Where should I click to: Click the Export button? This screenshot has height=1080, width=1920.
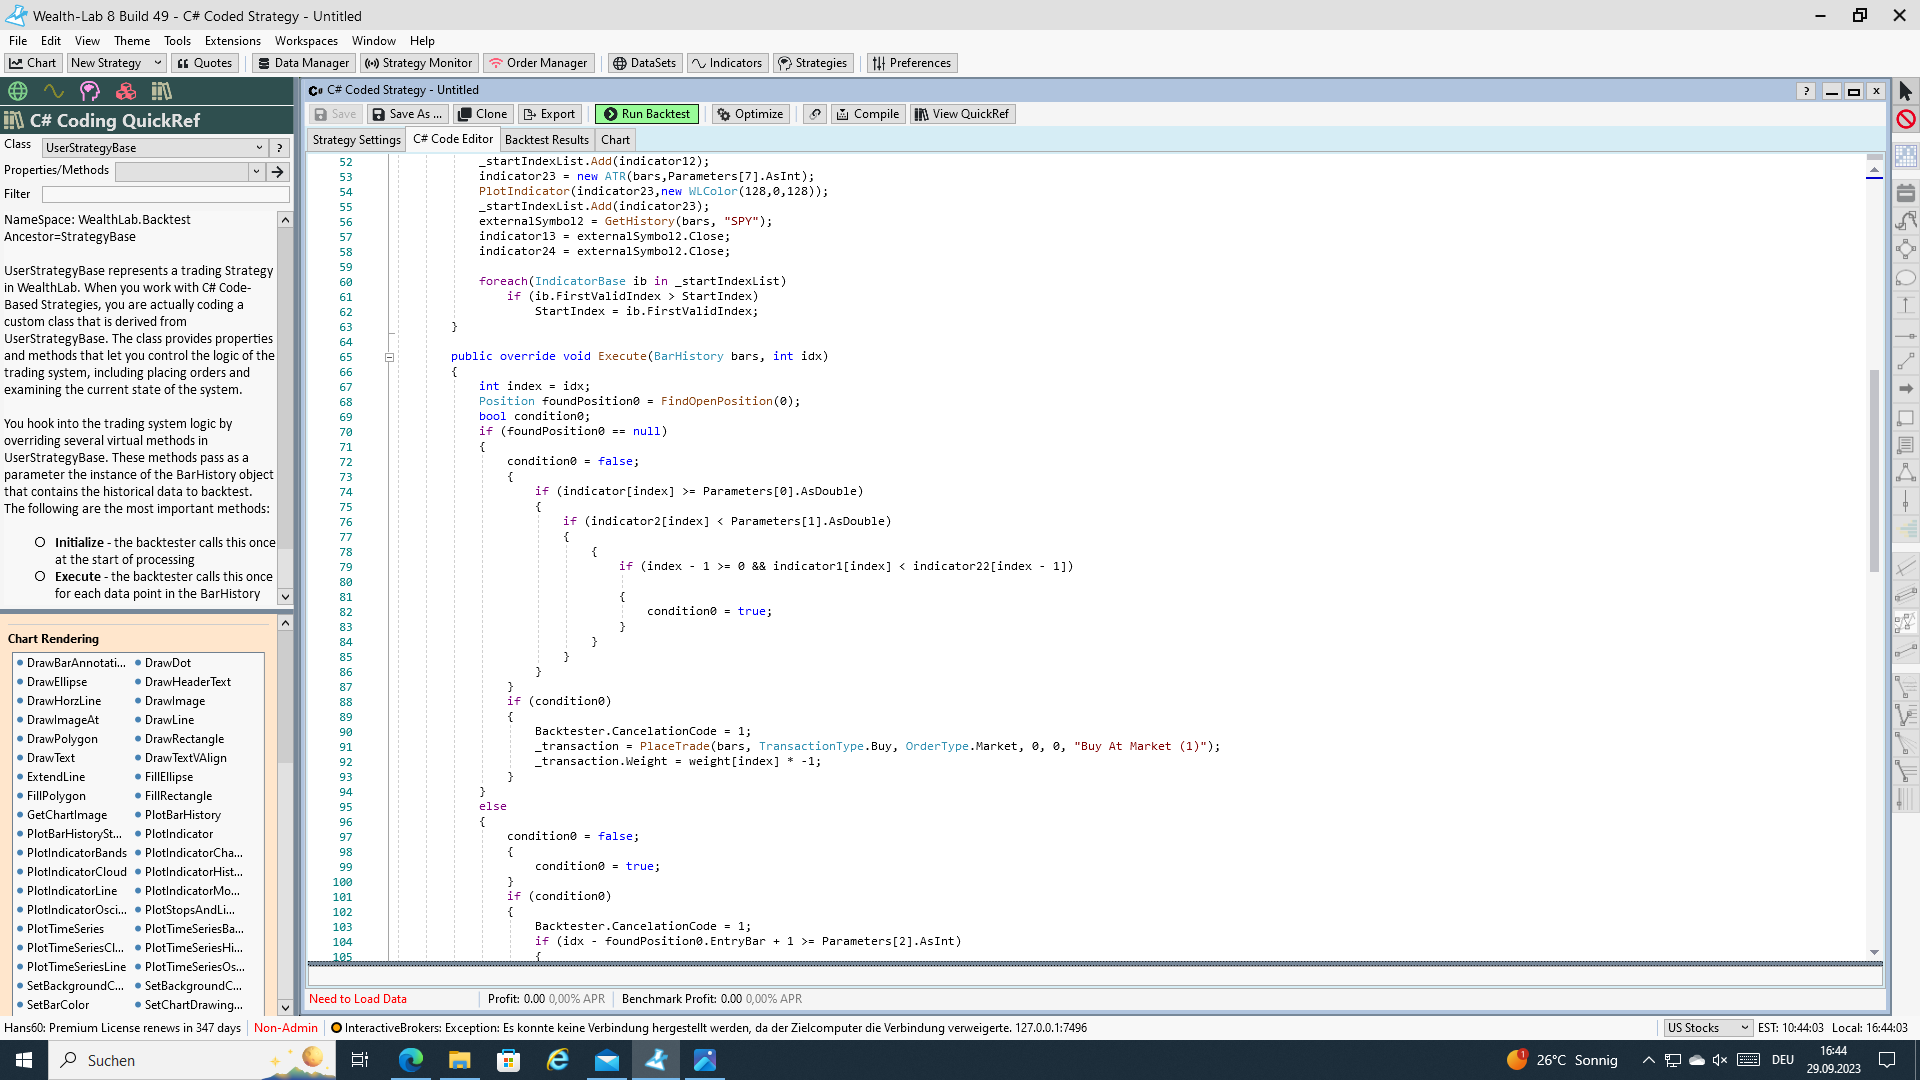549,114
